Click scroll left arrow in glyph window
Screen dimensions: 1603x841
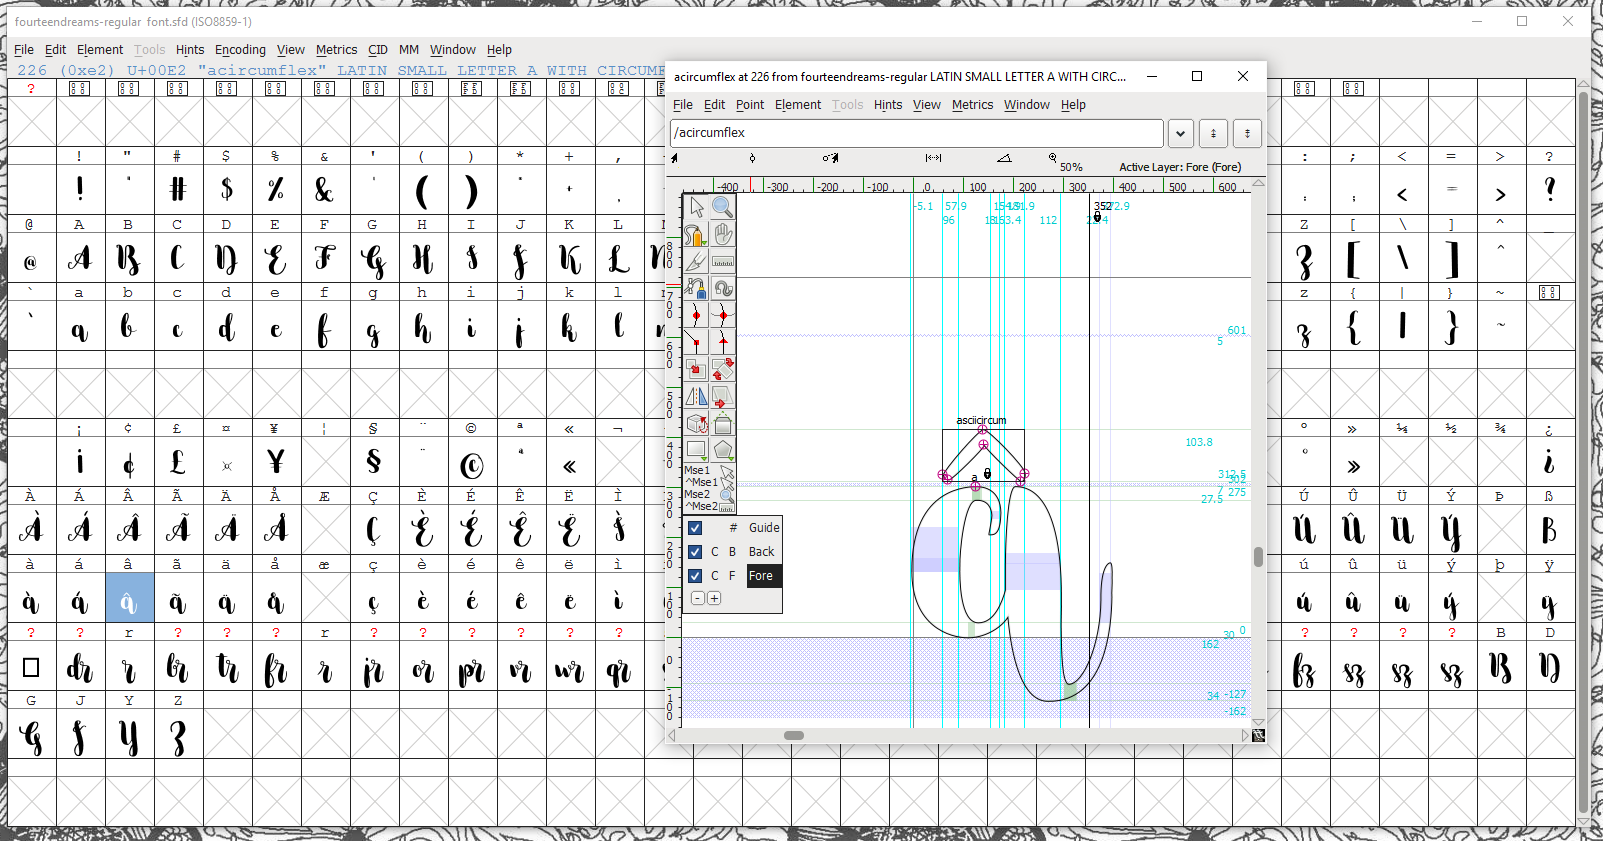(x=672, y=735)
